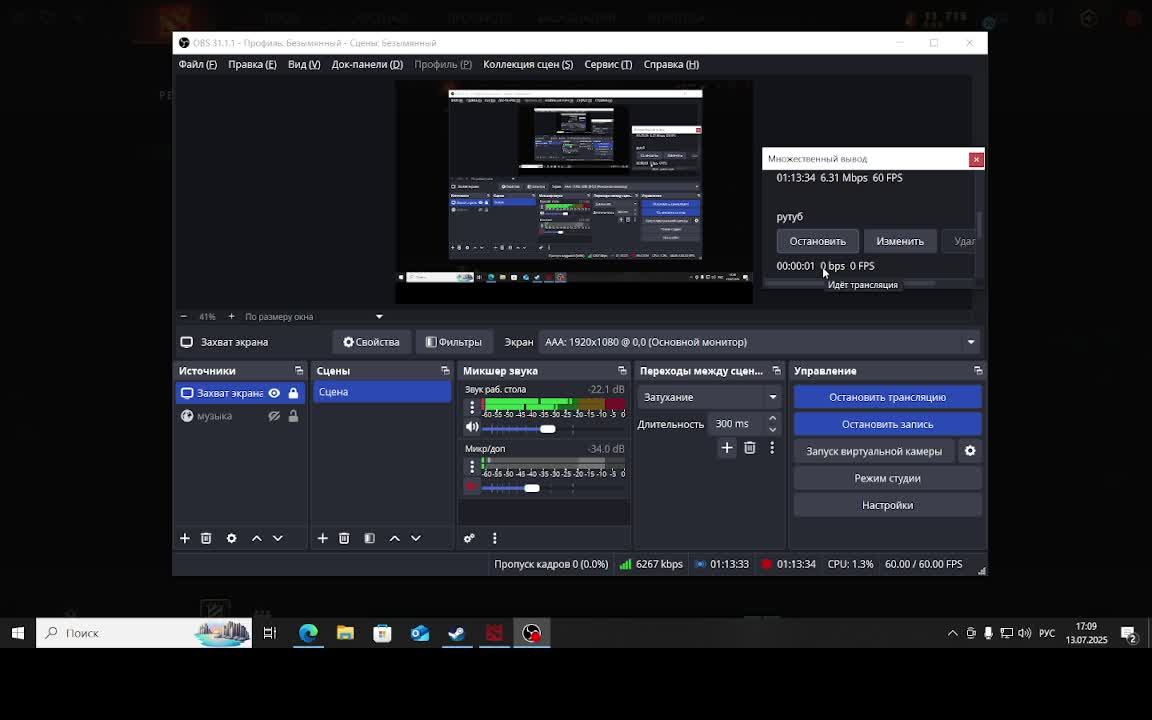Image resolution: width=1152 pixels, height=720 pixels.
Task: Pop out the Источники dock panel
Action: coord(298,371)
